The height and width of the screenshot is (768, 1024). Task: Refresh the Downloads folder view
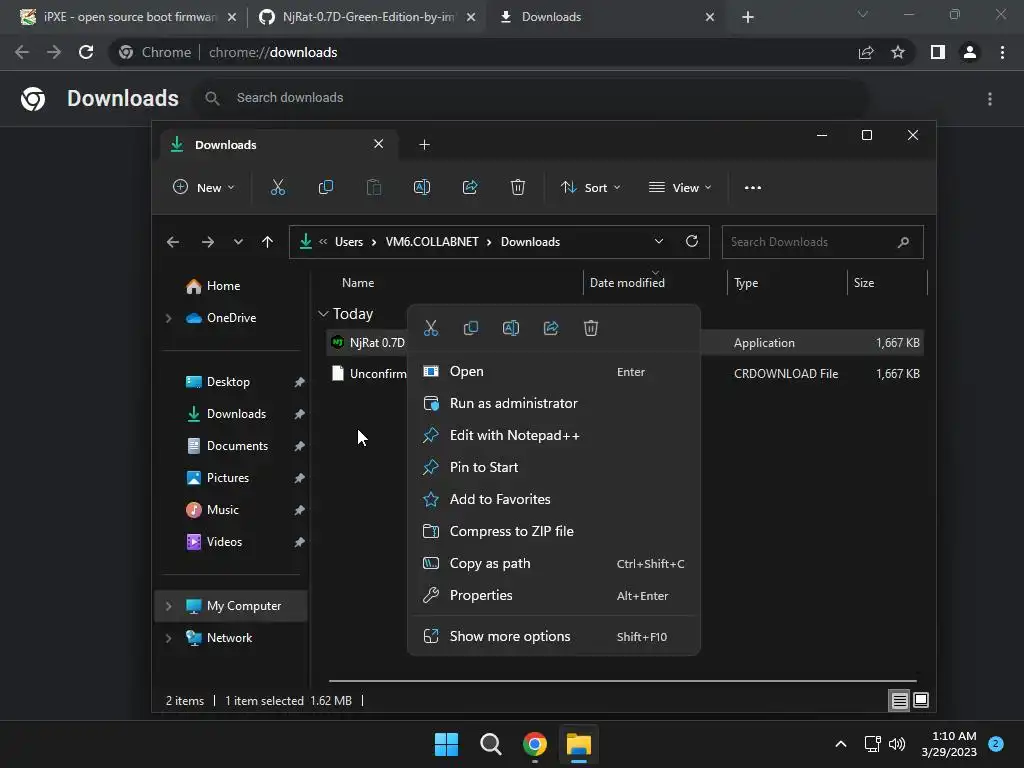point(692,242)
